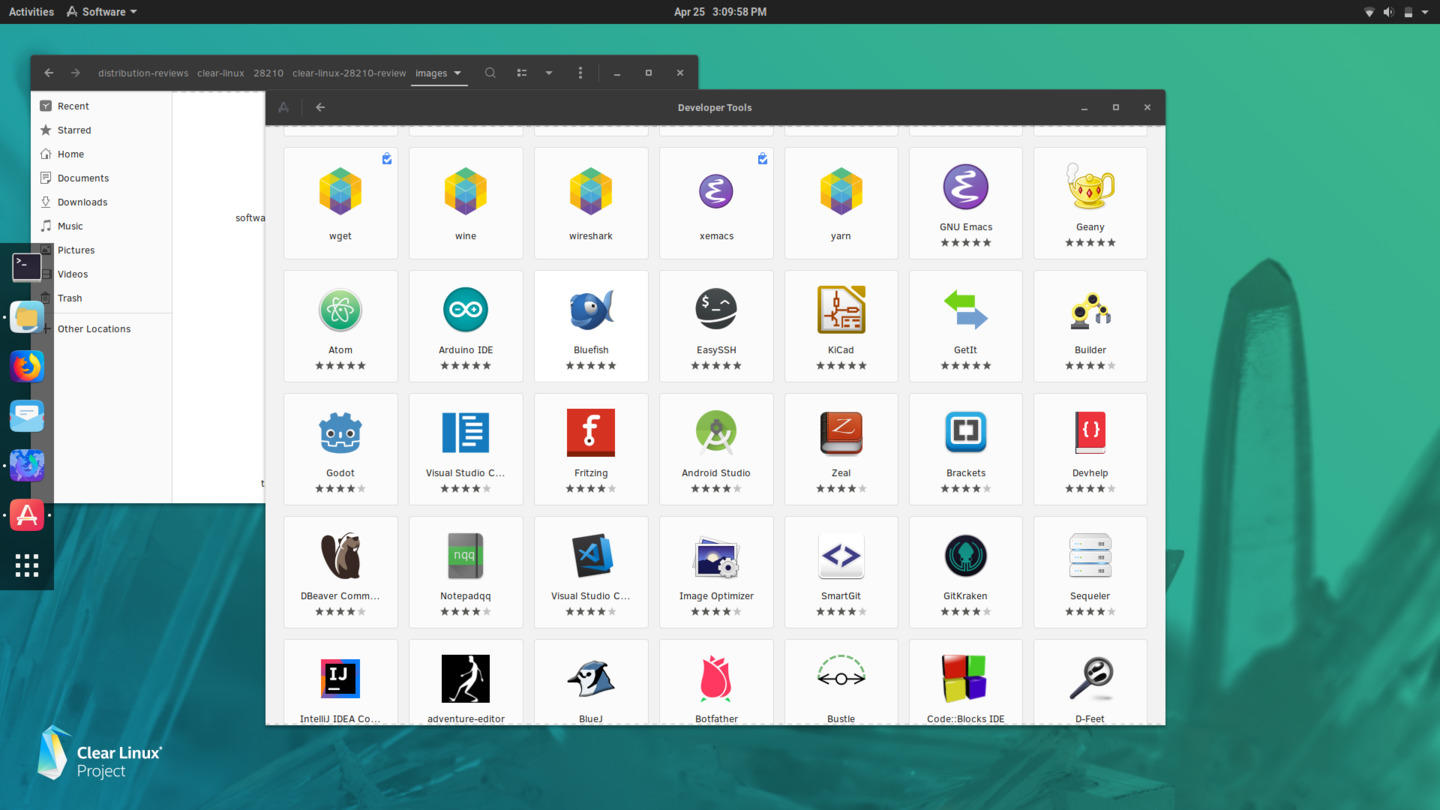Open Music in Files sidebar
This screenshot has width=1440, height=810.
[x=101, y=226]
